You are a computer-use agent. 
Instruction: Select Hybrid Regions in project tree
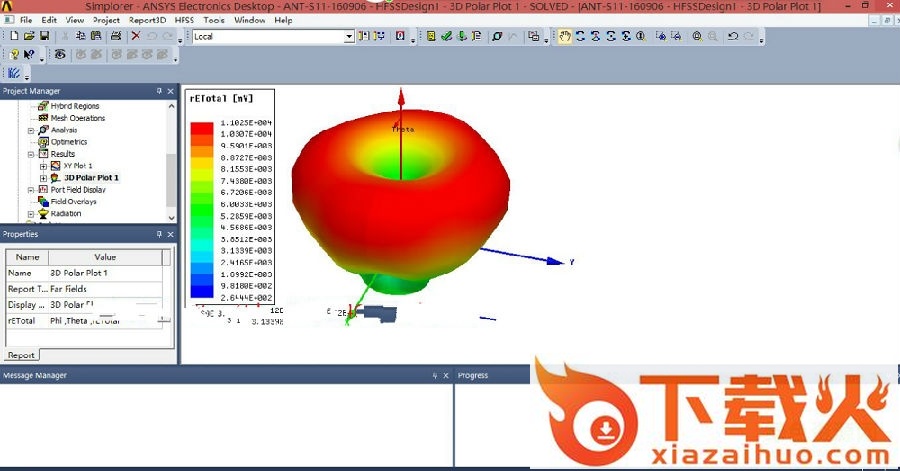(75, 106)
